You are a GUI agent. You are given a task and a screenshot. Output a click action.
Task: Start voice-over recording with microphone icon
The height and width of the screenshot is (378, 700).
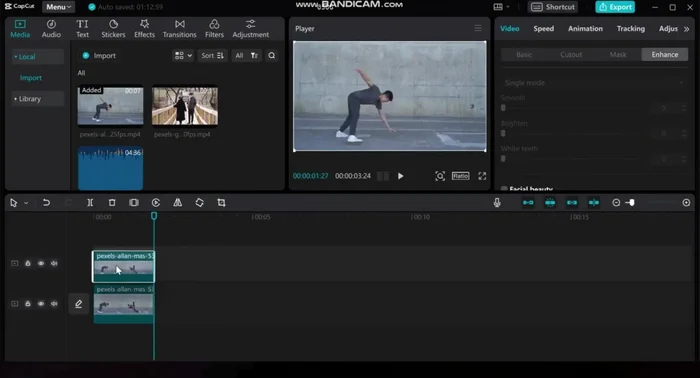497,203
